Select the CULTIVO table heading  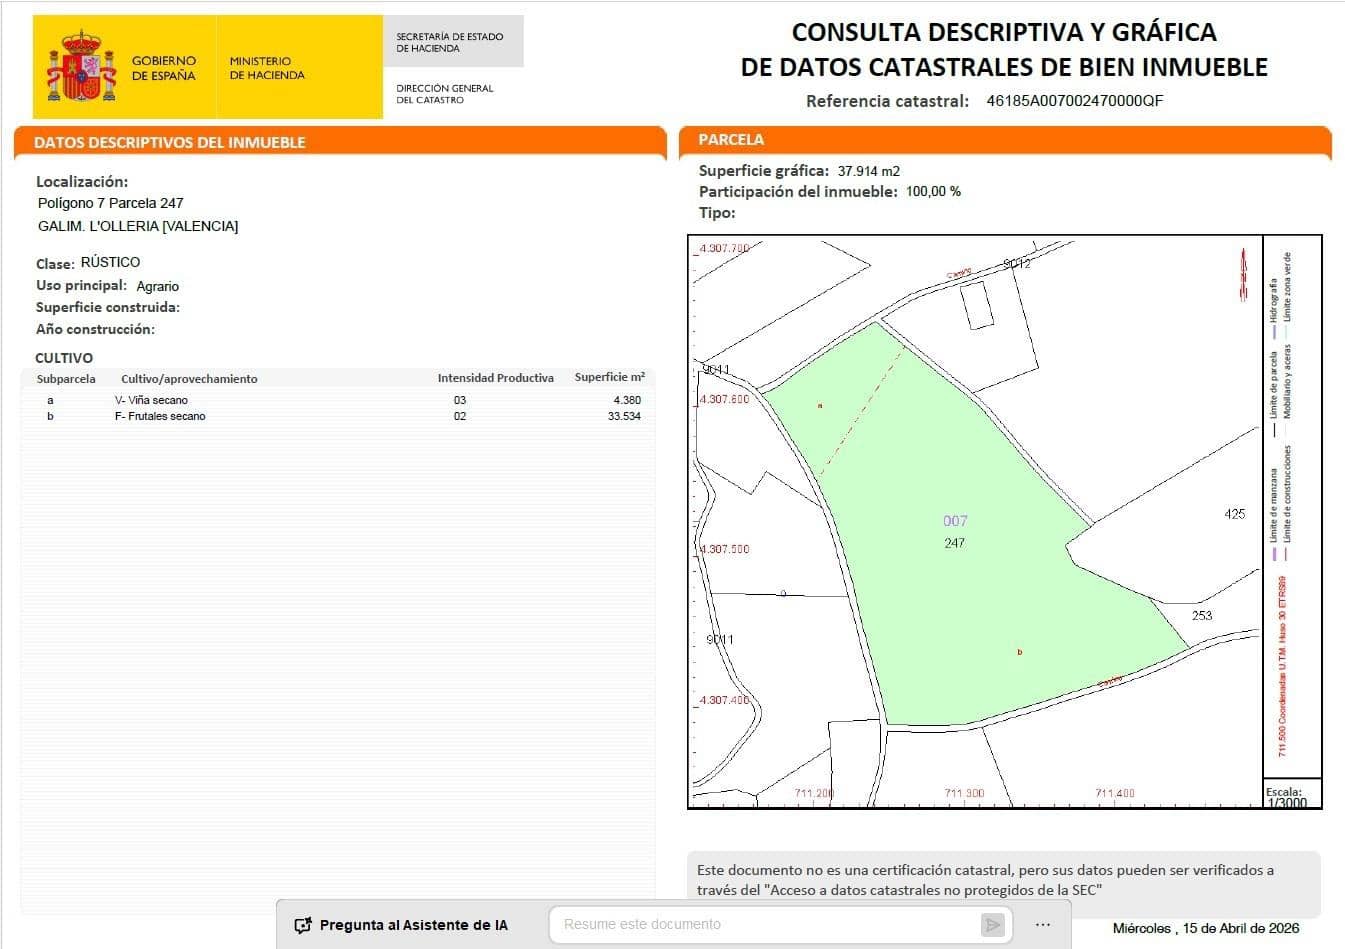click(x=65, y=357)
